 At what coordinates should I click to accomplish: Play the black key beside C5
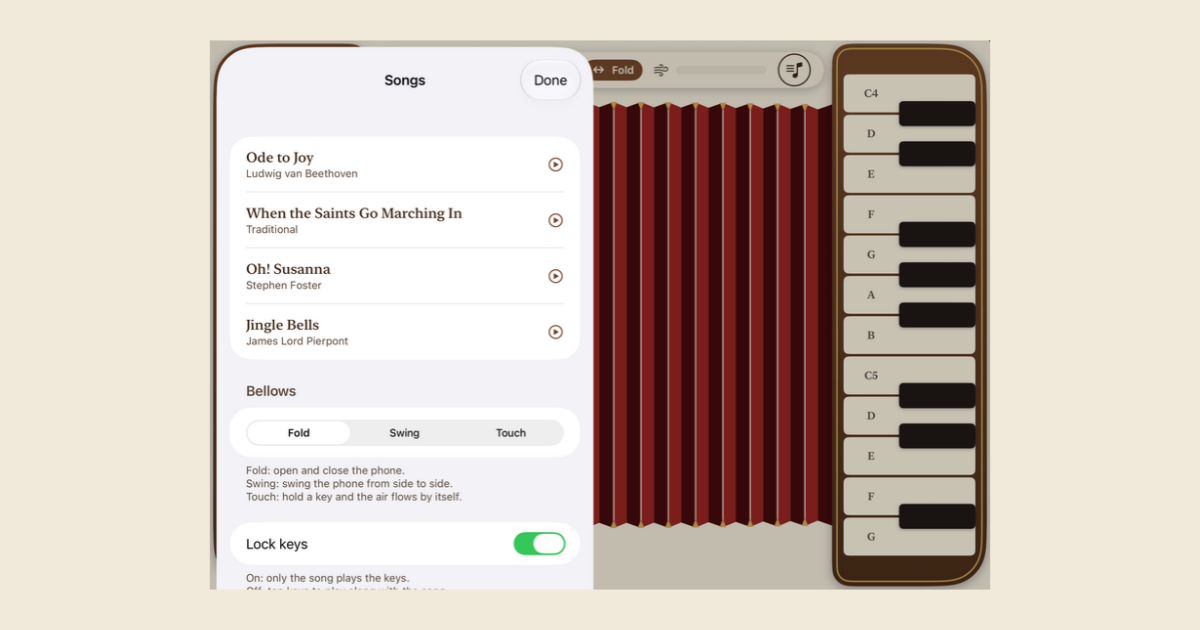pyautogui.click(x=937, y=396)
